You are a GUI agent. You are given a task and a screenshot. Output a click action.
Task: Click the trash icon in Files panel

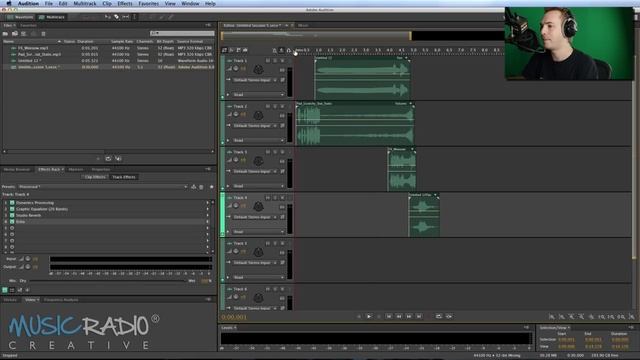[43, 33]
